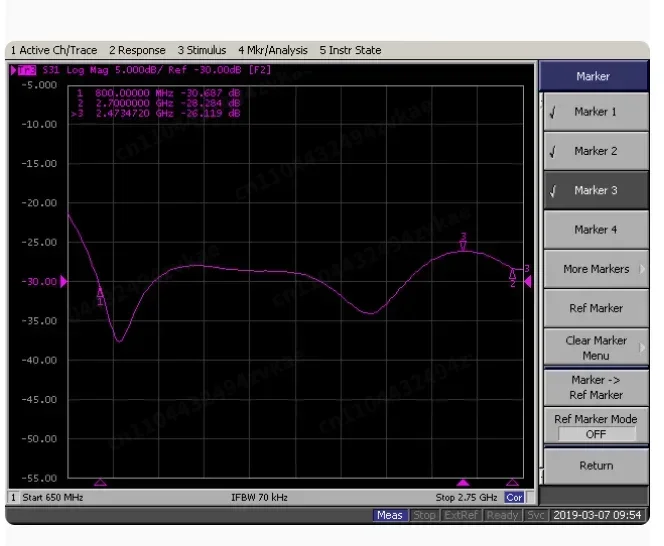Click the ExtRef status indicator
The image size is (664, 546).
(x=461, y=515)
